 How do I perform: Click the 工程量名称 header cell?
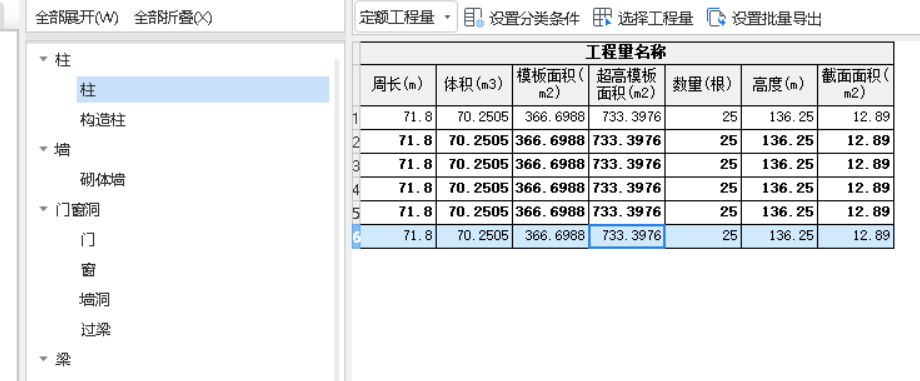[627, 53]
